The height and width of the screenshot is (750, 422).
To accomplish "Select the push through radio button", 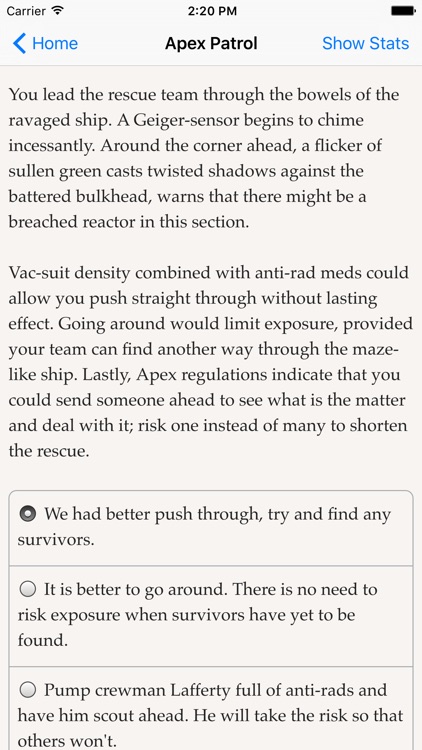I will pyautogui.click(x=28, y=514).
